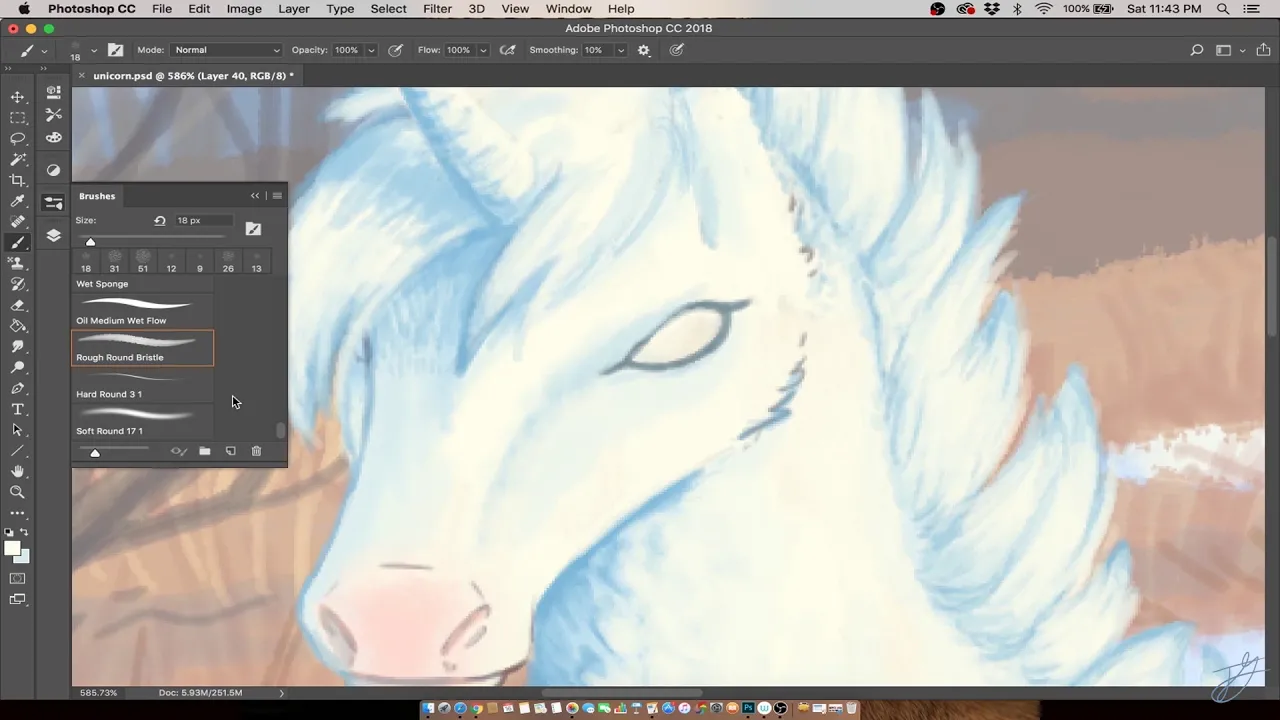Screen dimensions: 1280x720
Task: Select the Paint Bucket tool
Action: pyautogui.click(x=18, y=326)
